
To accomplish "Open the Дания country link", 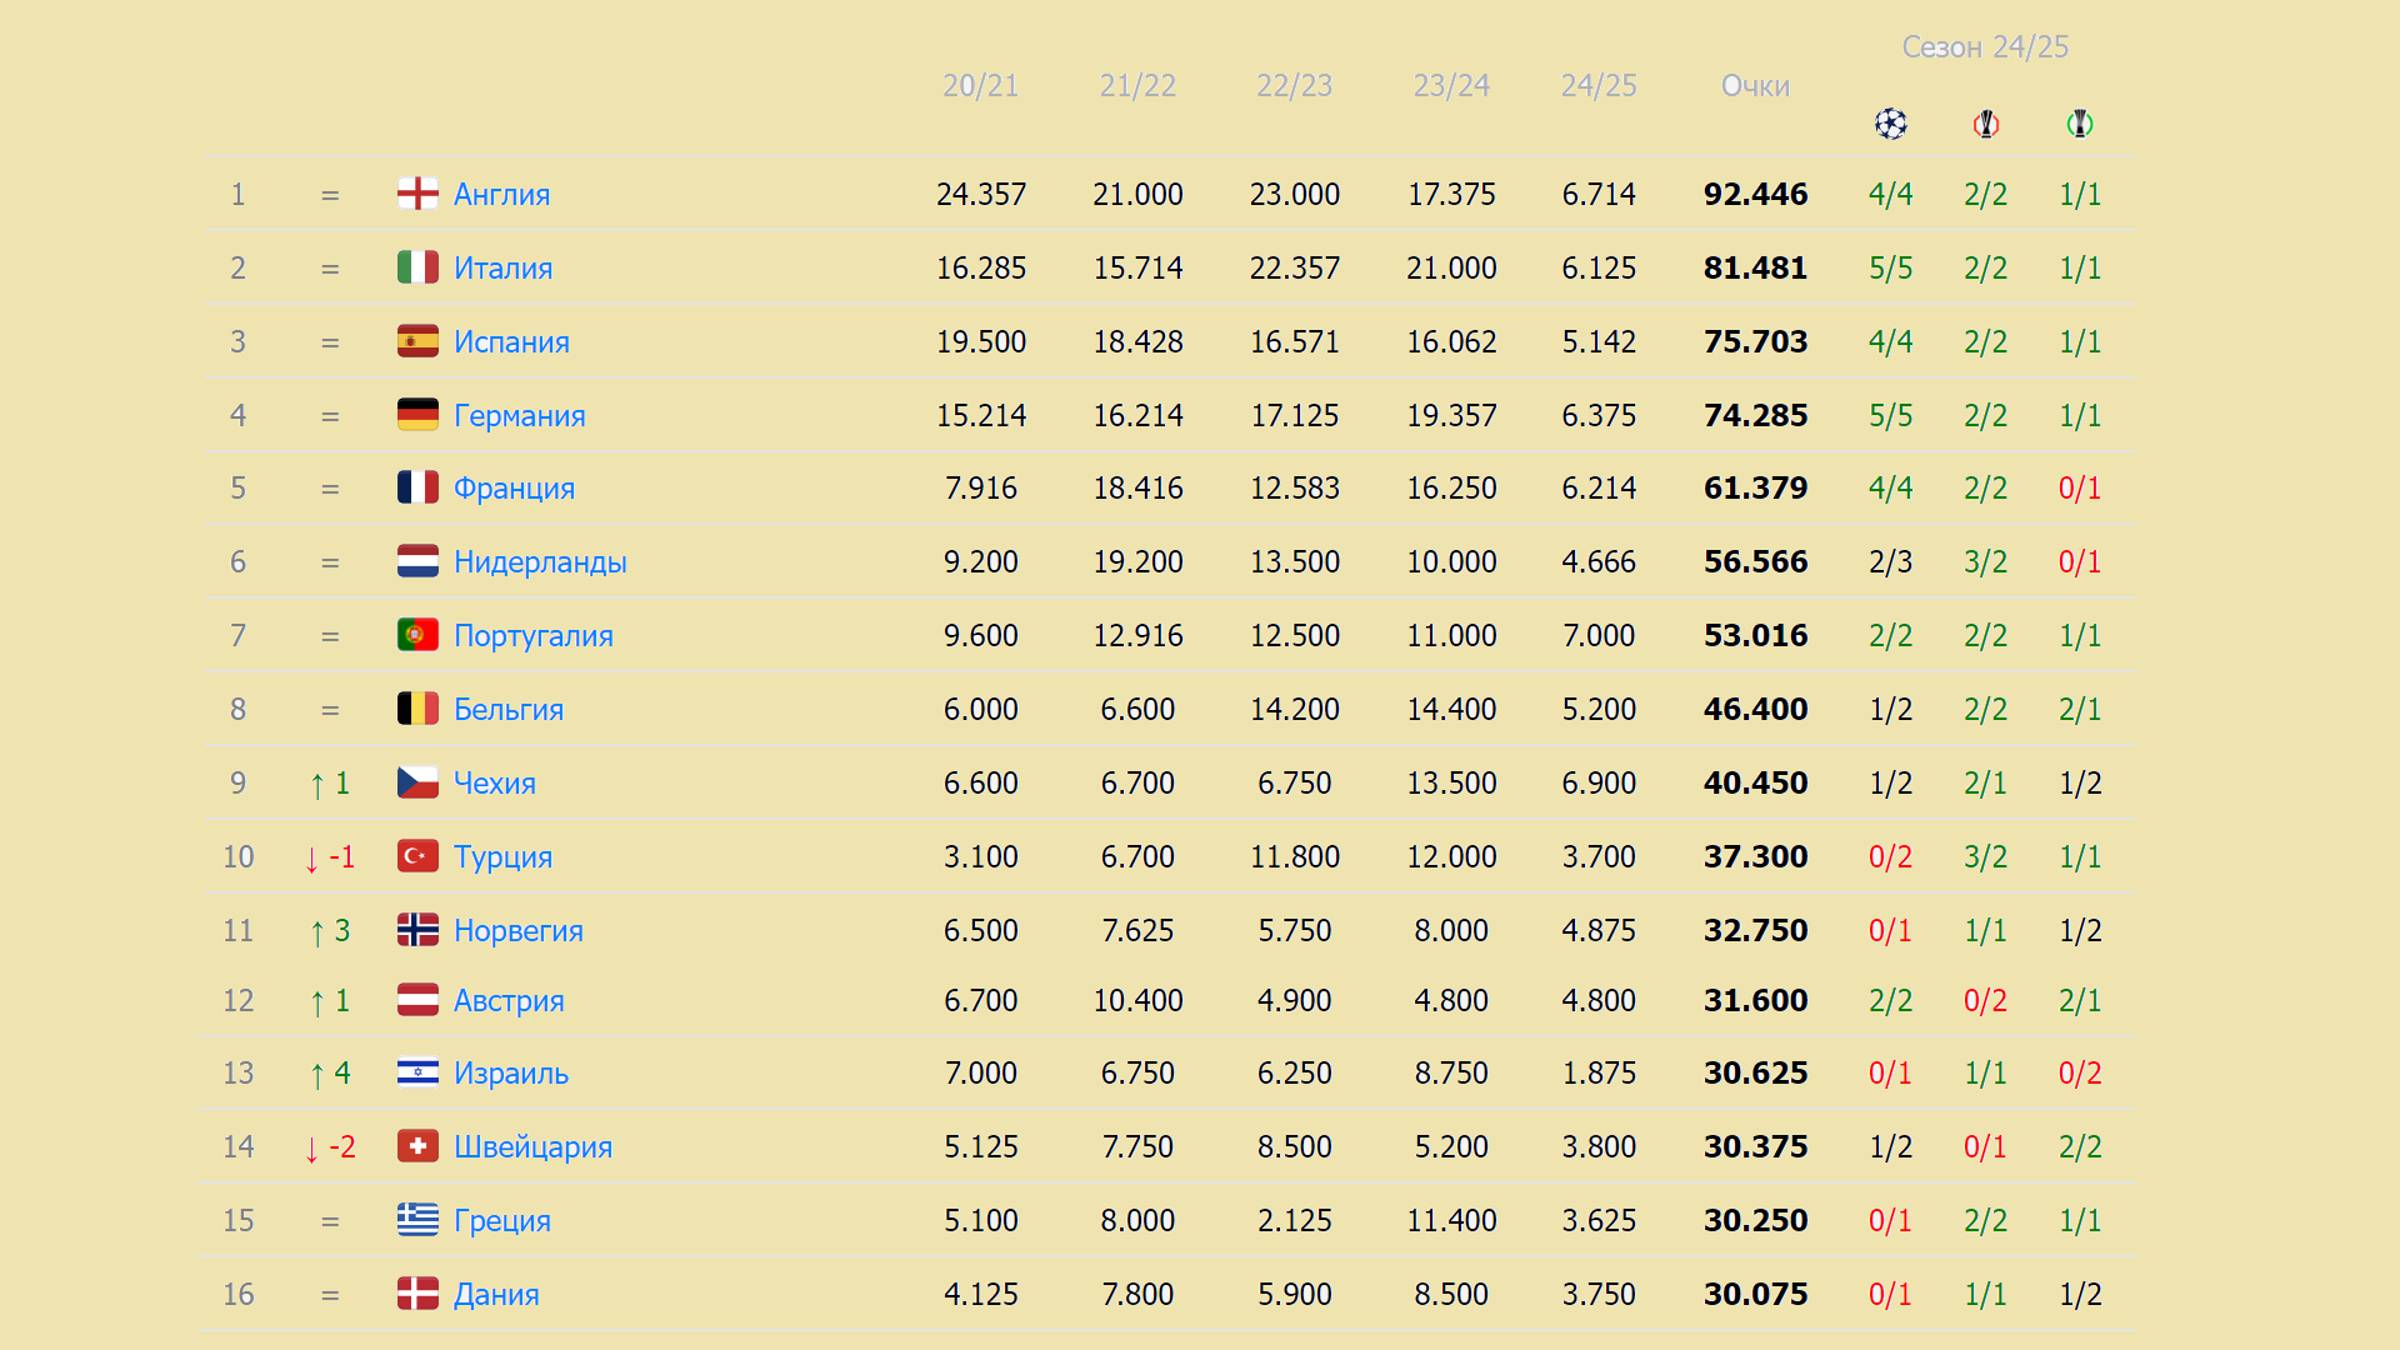I will [x=496, y=1294].
